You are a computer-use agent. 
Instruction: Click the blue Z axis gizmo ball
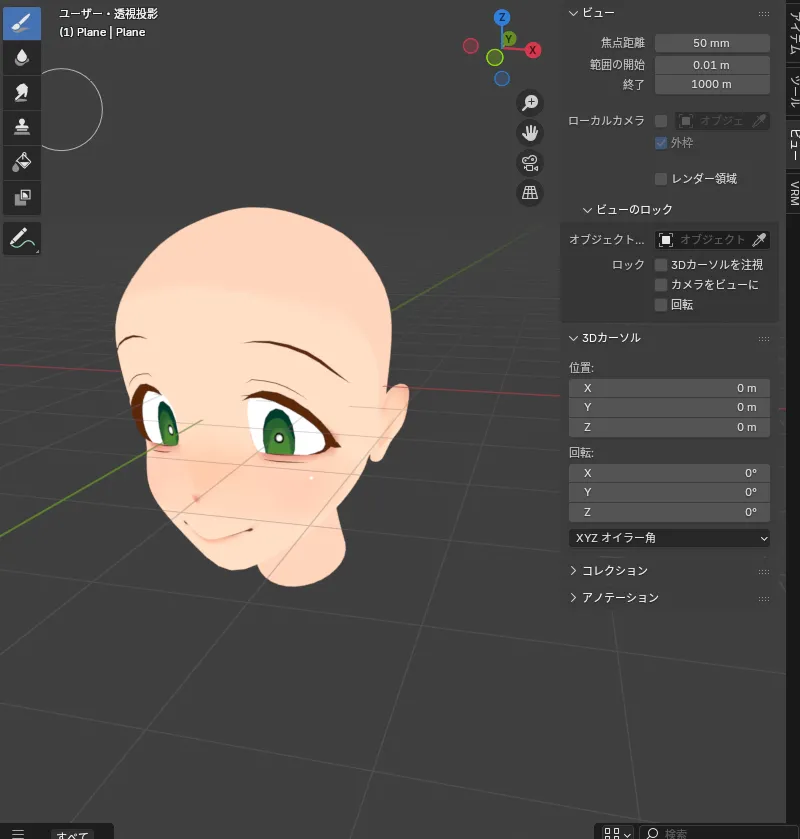(502, 17)
